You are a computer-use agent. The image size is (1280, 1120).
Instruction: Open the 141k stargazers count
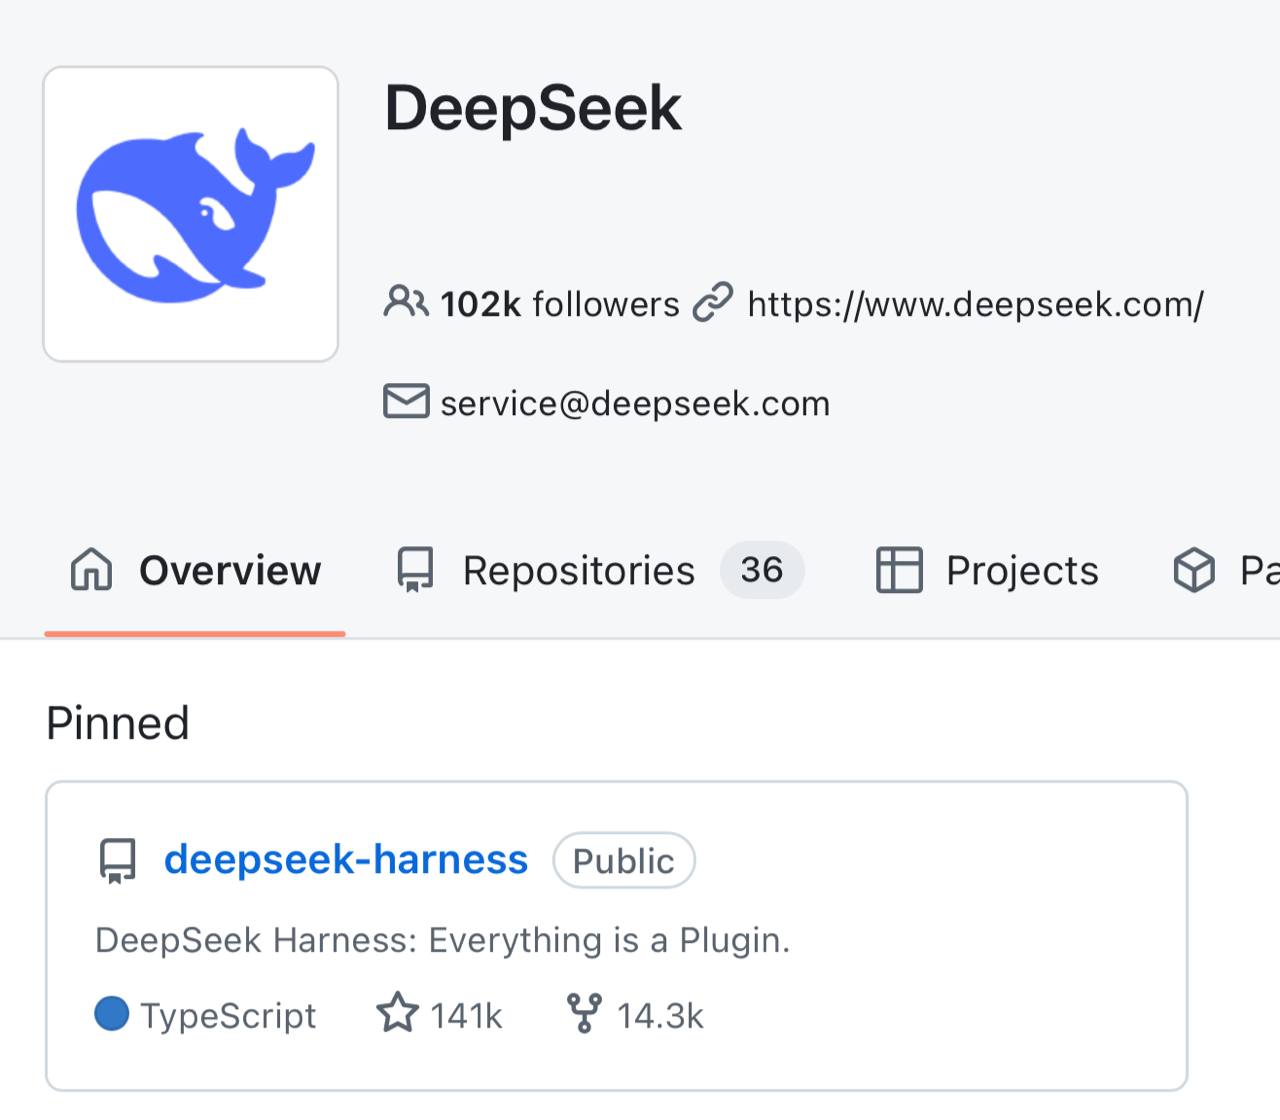point(466,1015)
